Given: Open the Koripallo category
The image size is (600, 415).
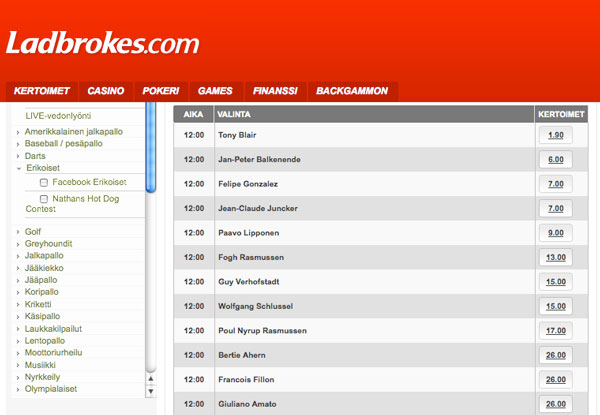Looking at the screenshot, I should tap(42, 292).
